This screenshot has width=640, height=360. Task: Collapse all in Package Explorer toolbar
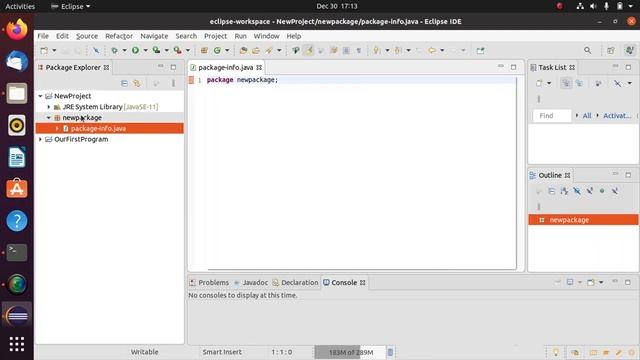(124, 83)
